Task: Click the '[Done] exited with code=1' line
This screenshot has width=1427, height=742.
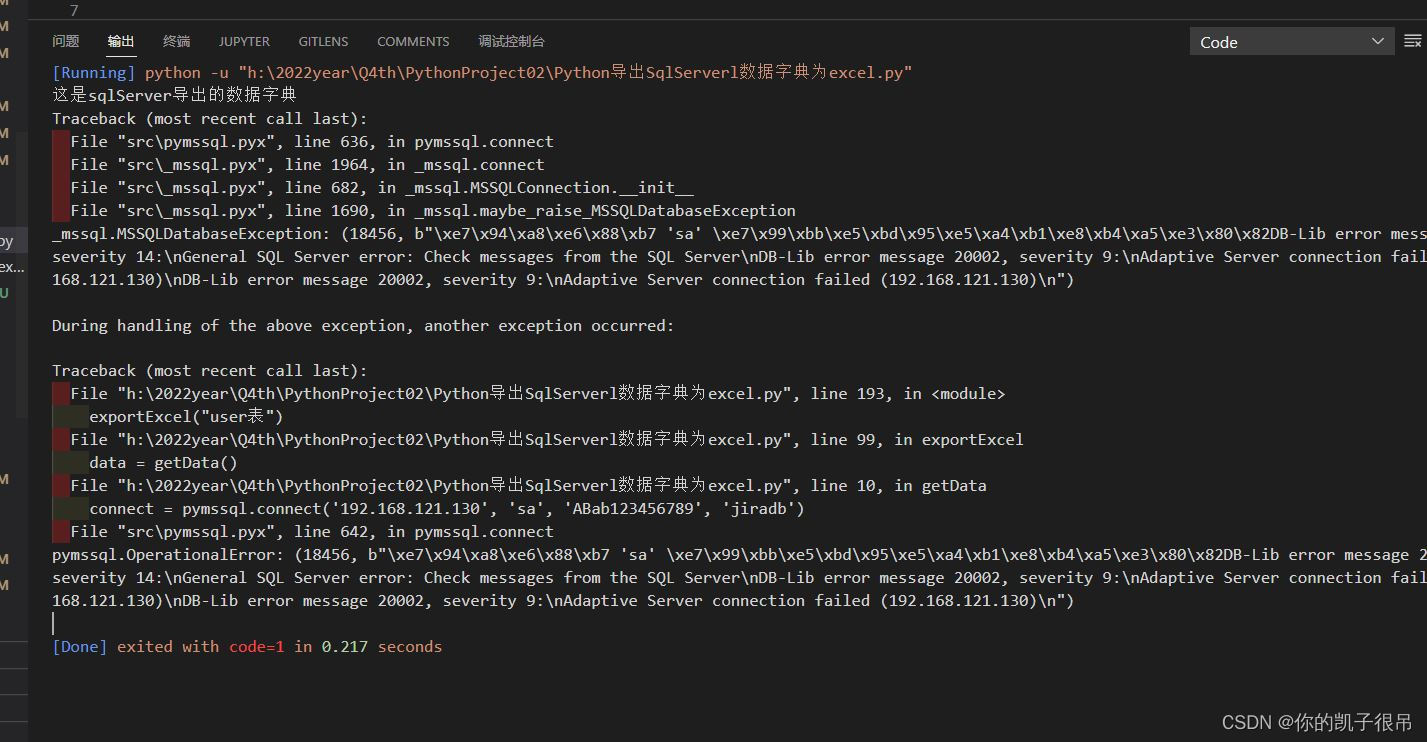Action: click(247, 646)
